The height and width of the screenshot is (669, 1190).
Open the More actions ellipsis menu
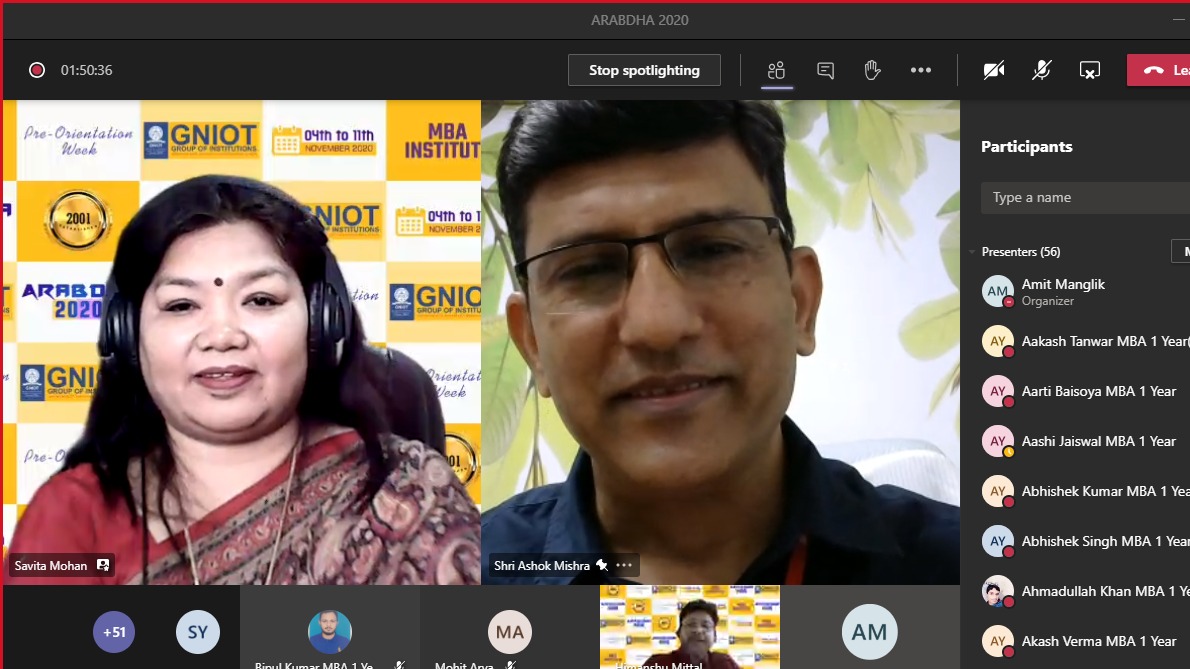tap(920, 70)
